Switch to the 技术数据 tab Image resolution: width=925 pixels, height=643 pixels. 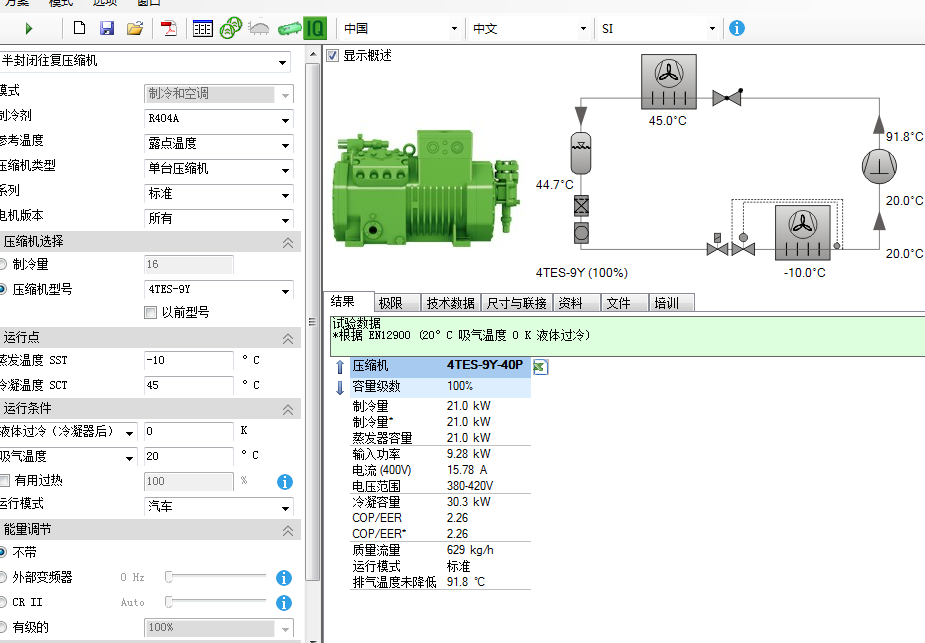(451, 303)
